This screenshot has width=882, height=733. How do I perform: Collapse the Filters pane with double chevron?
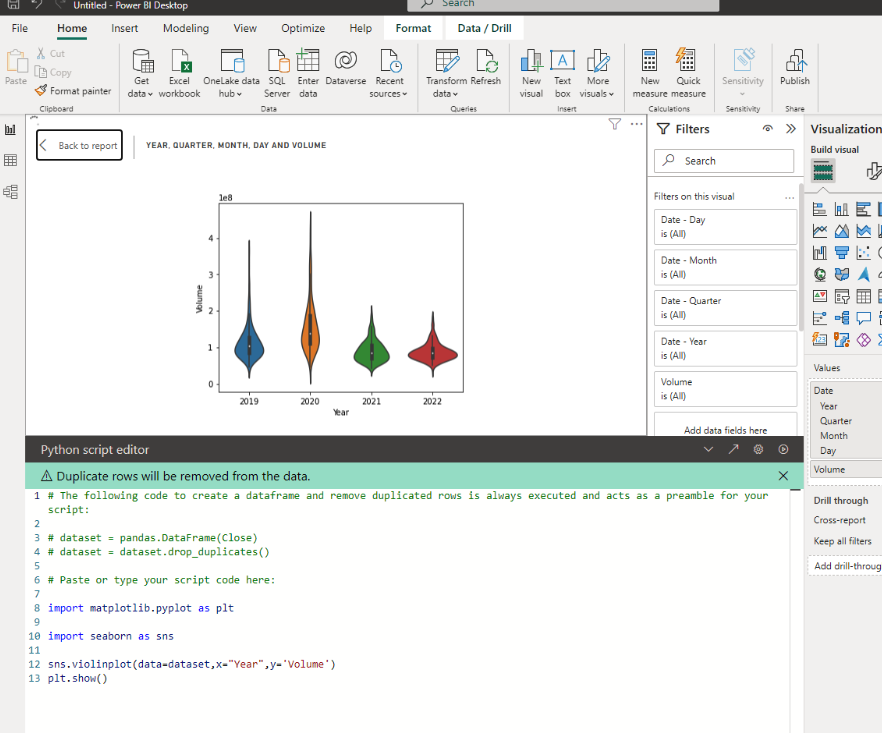point(791,129)
